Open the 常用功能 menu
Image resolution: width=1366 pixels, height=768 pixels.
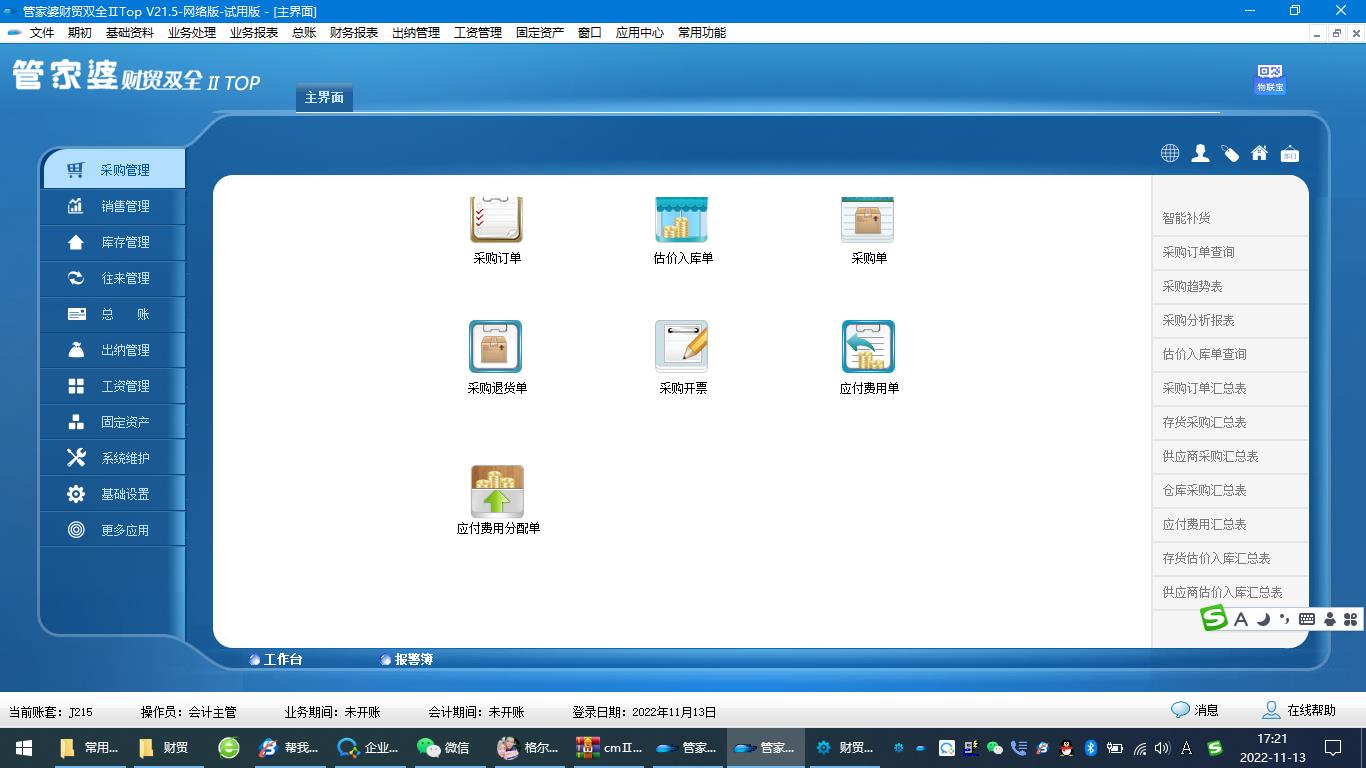click(x=702, y=33)
